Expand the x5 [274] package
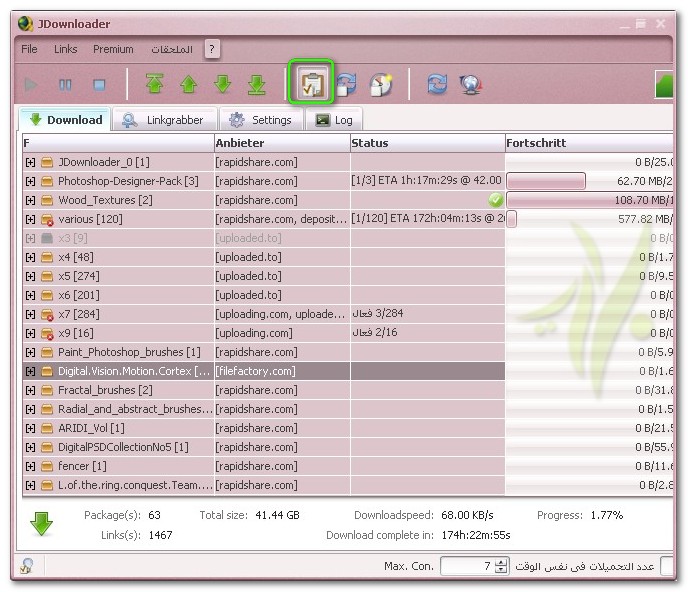Image resolution: width=688 pixels, height=592 pixels. click(30, 276)
